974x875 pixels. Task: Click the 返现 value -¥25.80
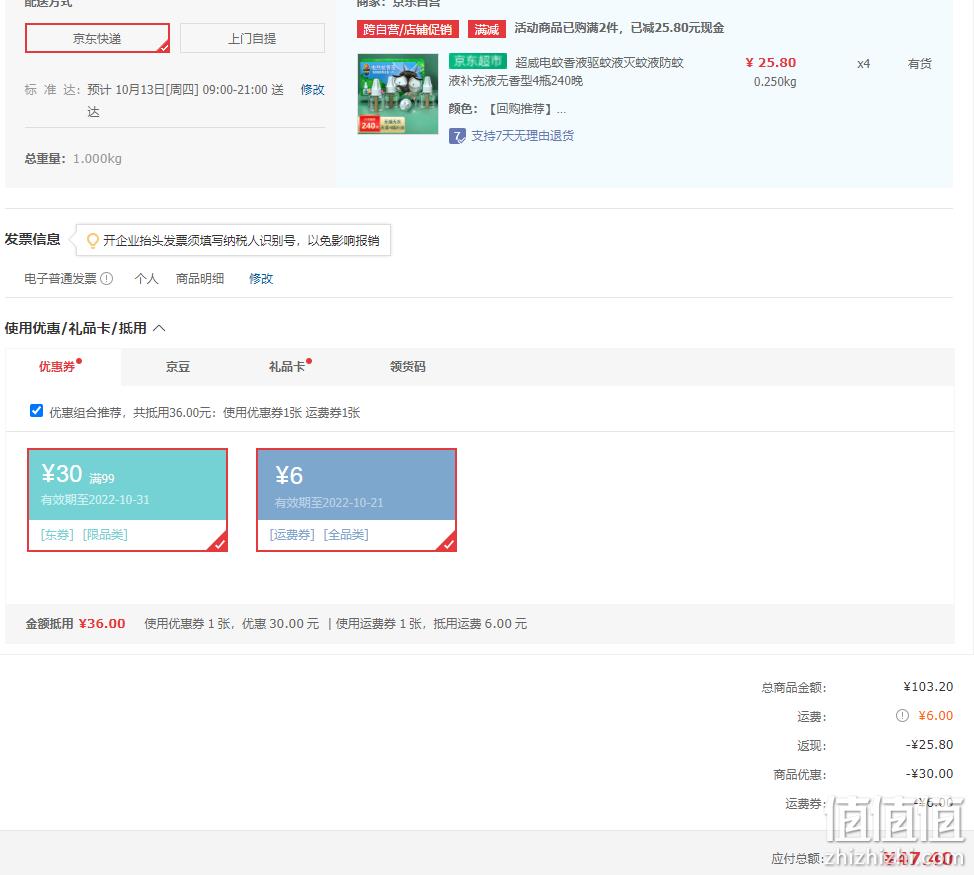(x=929, y=745)
